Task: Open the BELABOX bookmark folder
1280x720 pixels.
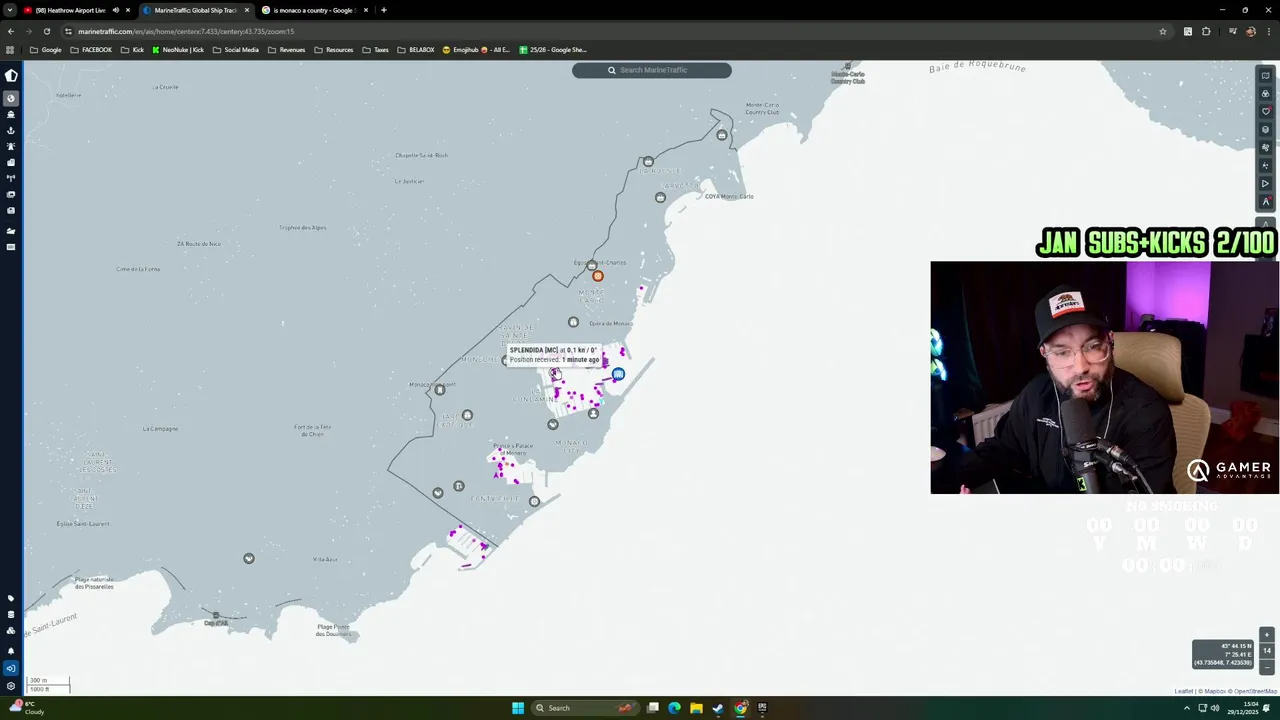Action: [x=416, y=49]
